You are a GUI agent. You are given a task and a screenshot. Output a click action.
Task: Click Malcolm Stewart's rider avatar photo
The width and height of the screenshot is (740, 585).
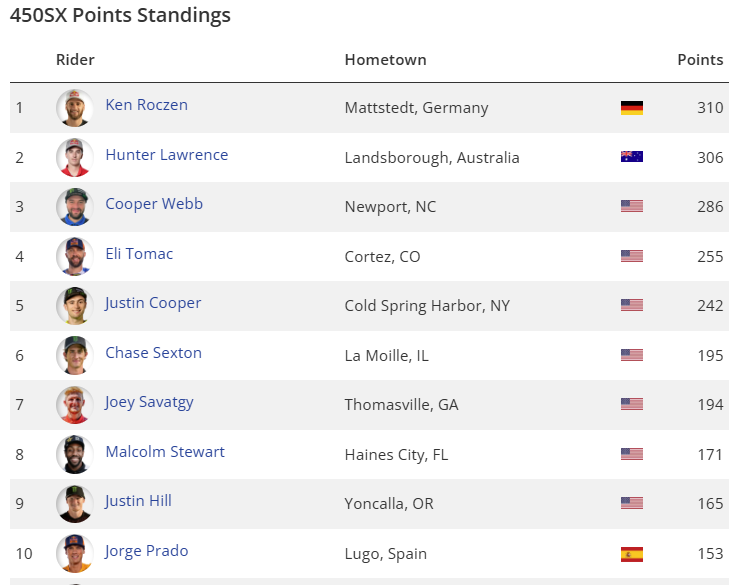click(x=74, y=454)
